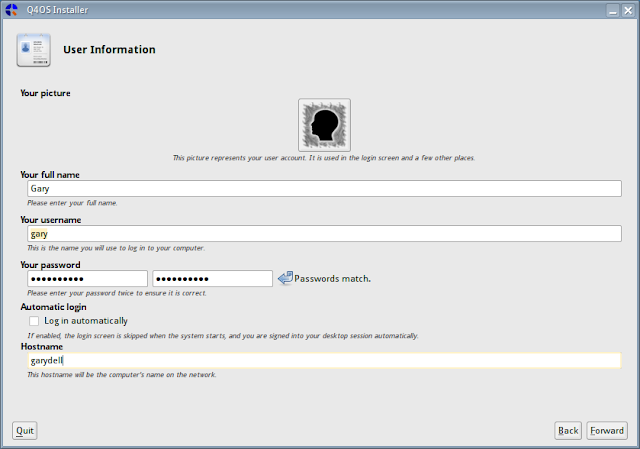Click the hostname network description hint
This screenshot has width=640, height=449.
(122, 375)
